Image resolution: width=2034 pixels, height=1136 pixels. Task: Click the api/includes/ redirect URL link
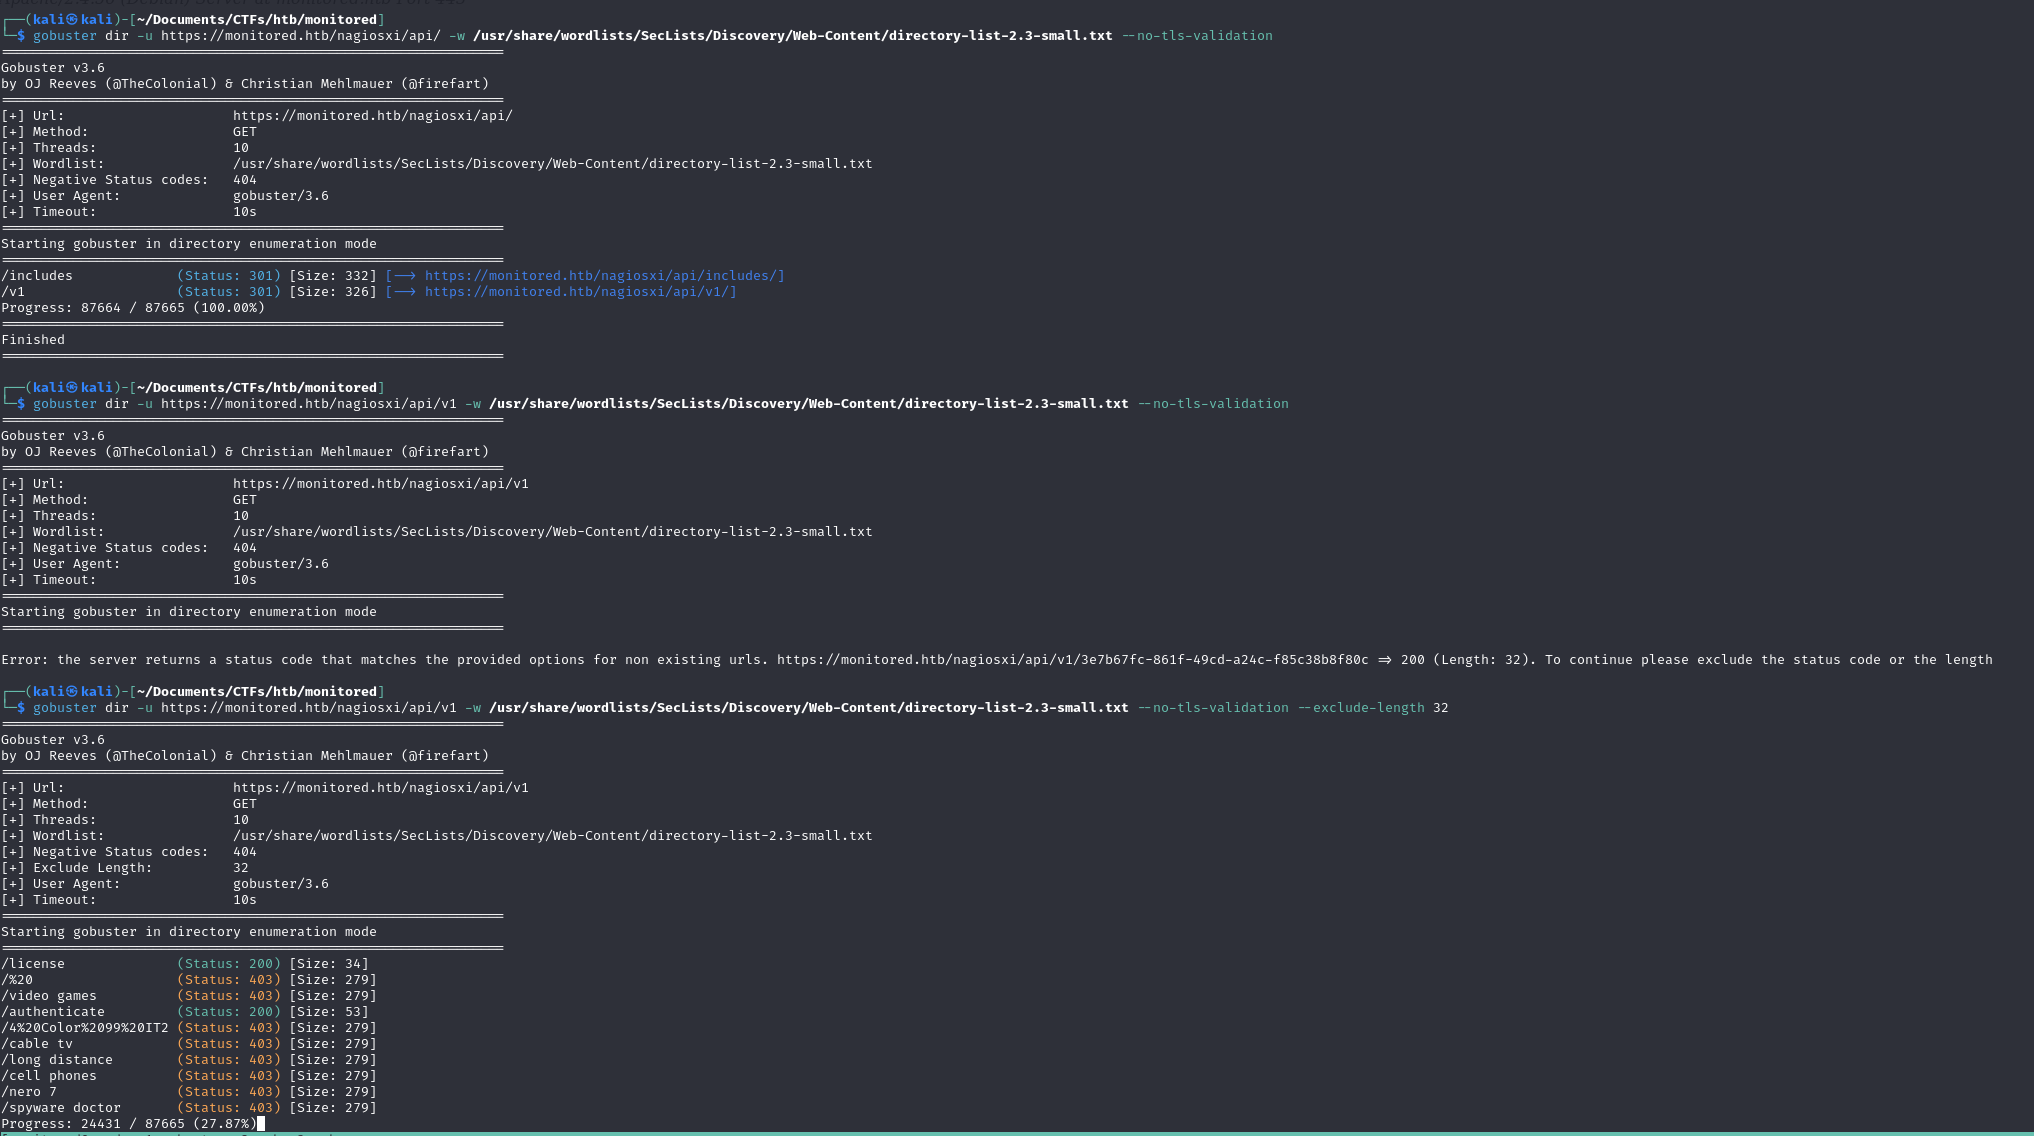604,276
